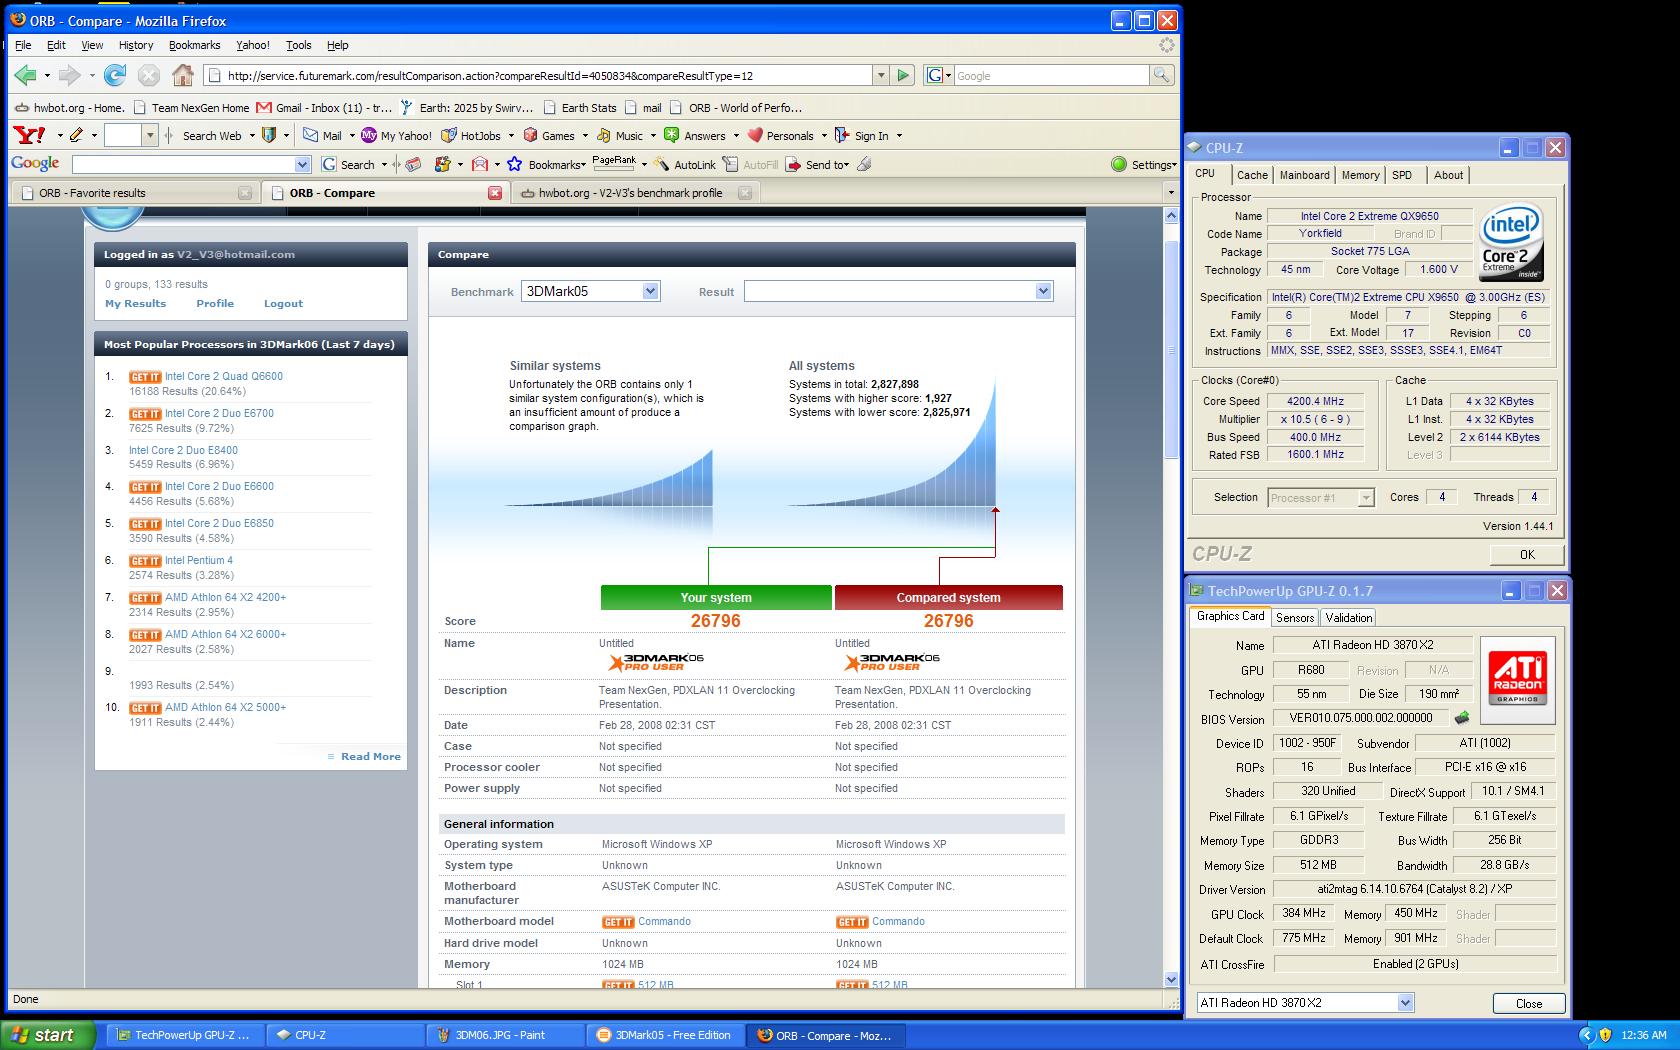Click AutoLink on the Google toolbar
The height and width of the screenshot is (1050, 1680).
tap(686, 164)
